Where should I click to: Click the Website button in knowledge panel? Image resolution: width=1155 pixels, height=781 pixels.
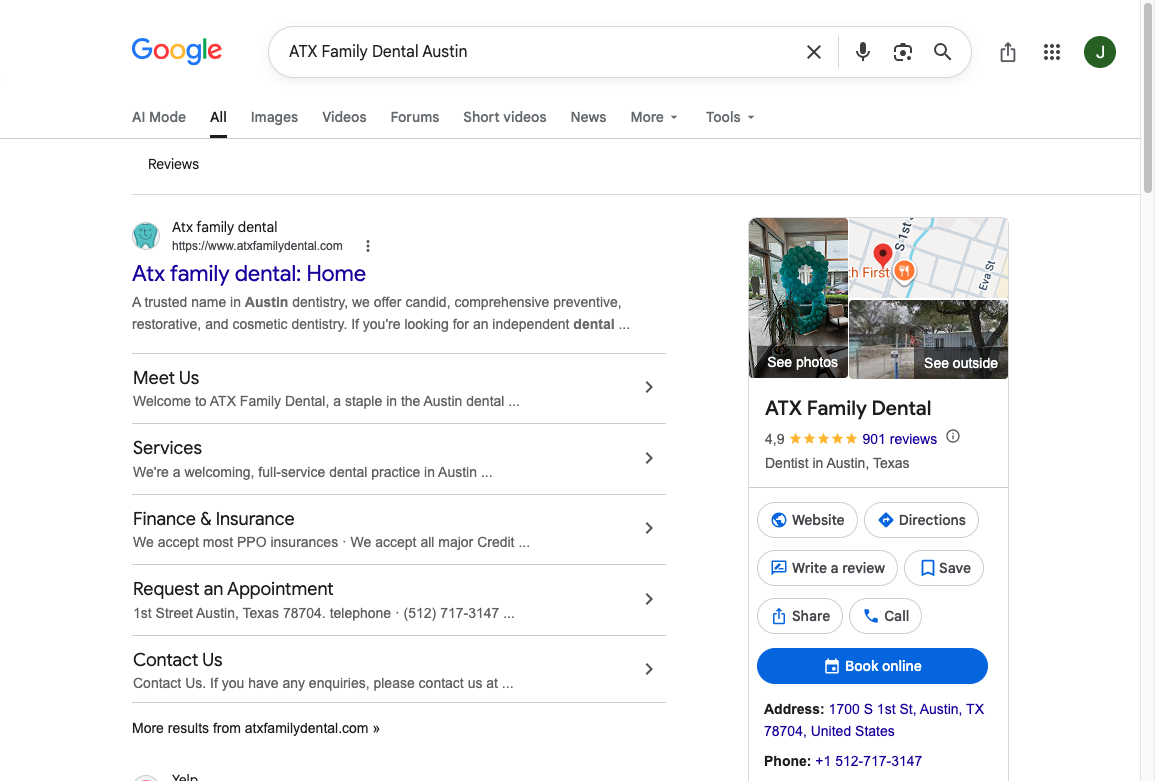pyautogui.click(x=807, y=520)
